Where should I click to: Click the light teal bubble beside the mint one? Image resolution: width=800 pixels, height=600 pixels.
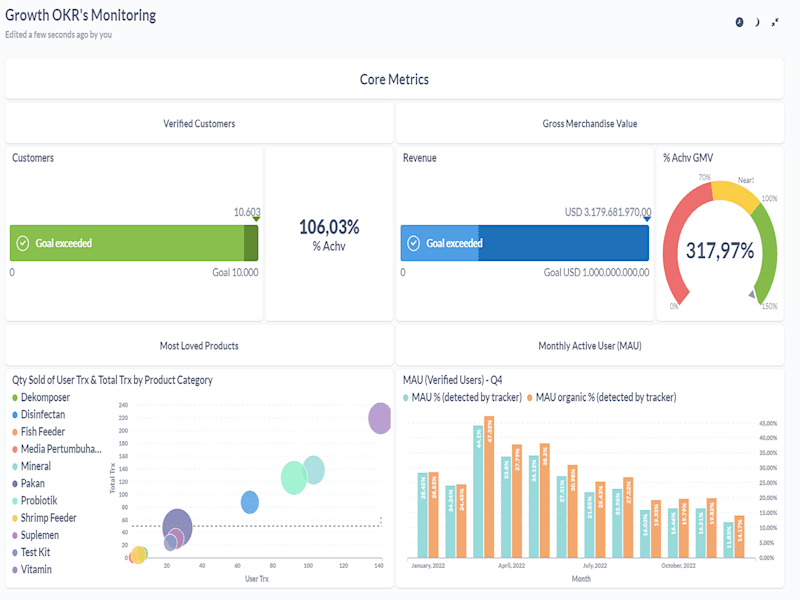(x=315, y=469)
